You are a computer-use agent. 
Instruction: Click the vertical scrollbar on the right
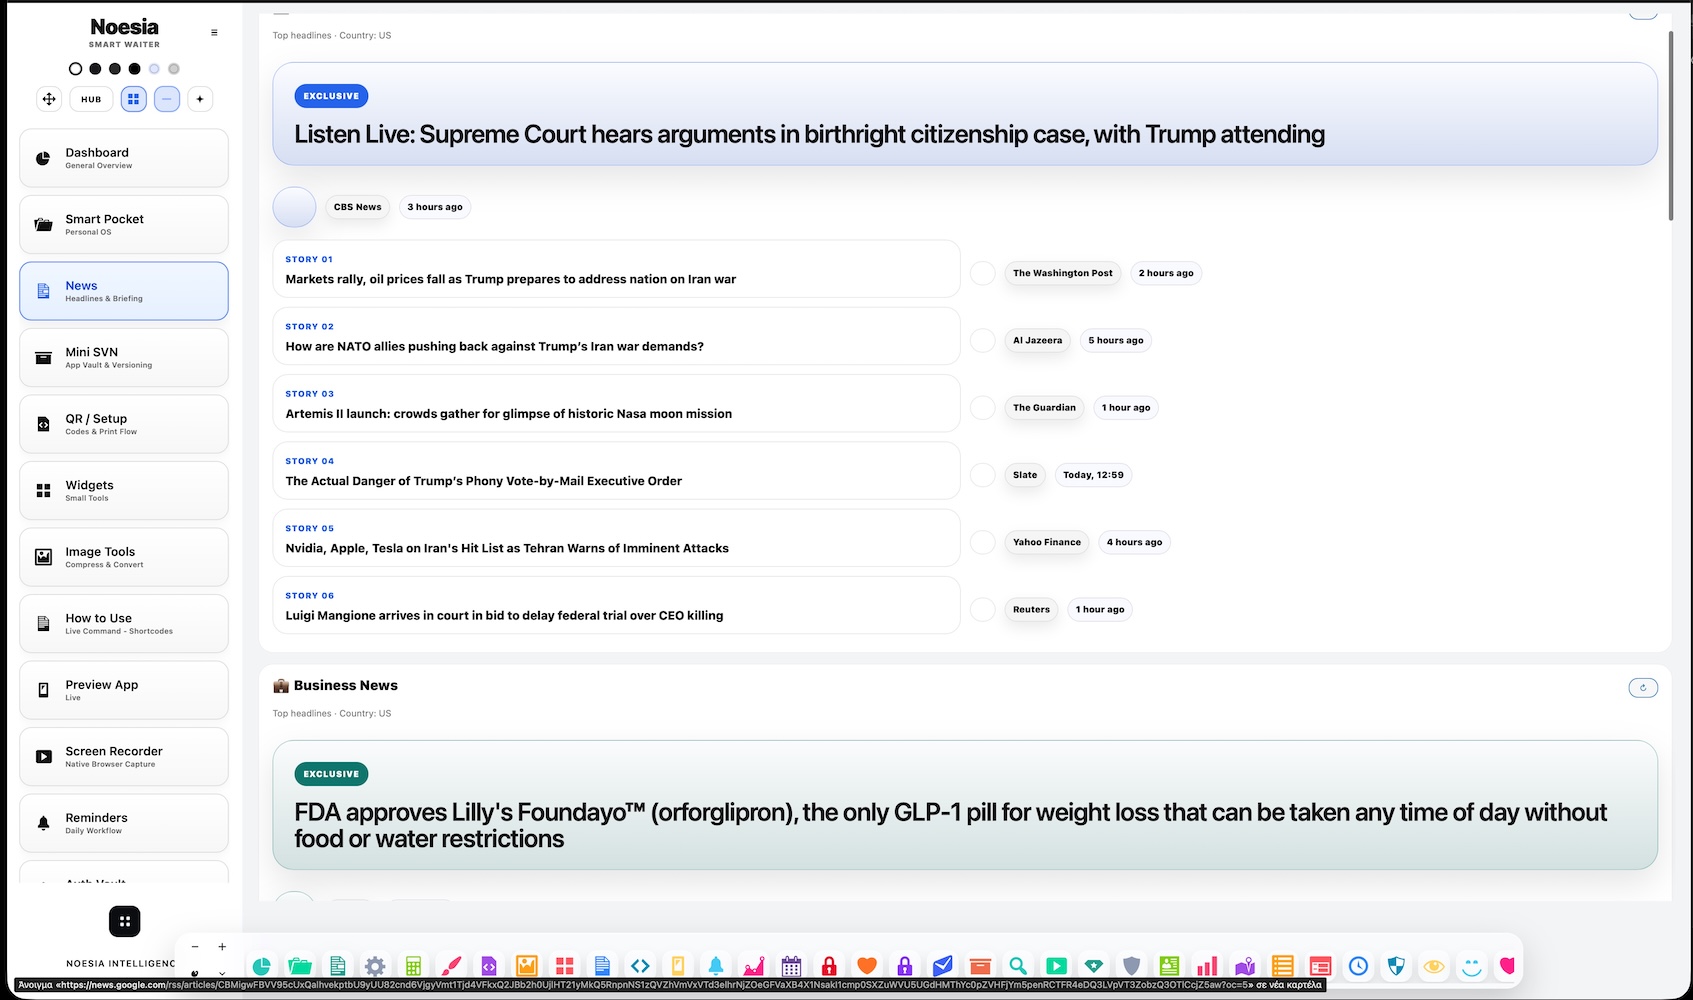coord(1670,125)
